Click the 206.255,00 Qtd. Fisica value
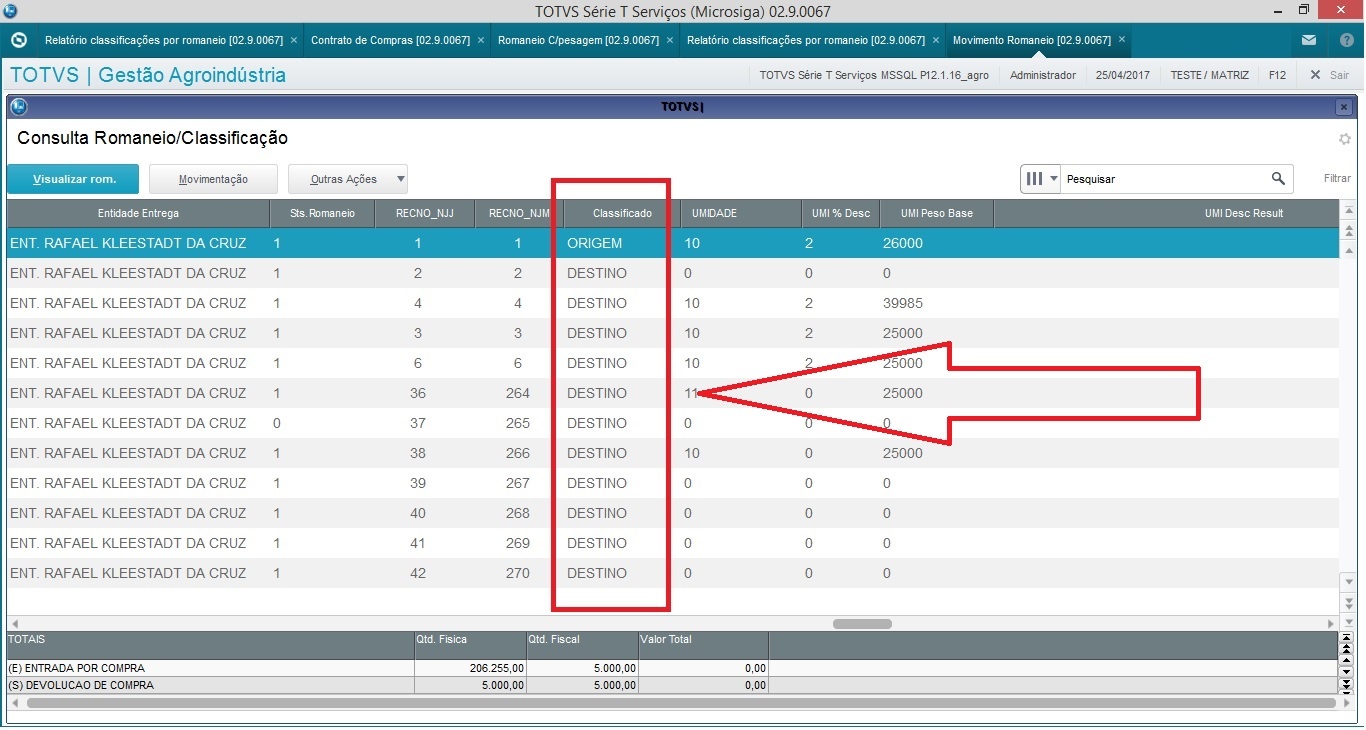This screenshot has height=730, width=1366. (x=496, y=668)
